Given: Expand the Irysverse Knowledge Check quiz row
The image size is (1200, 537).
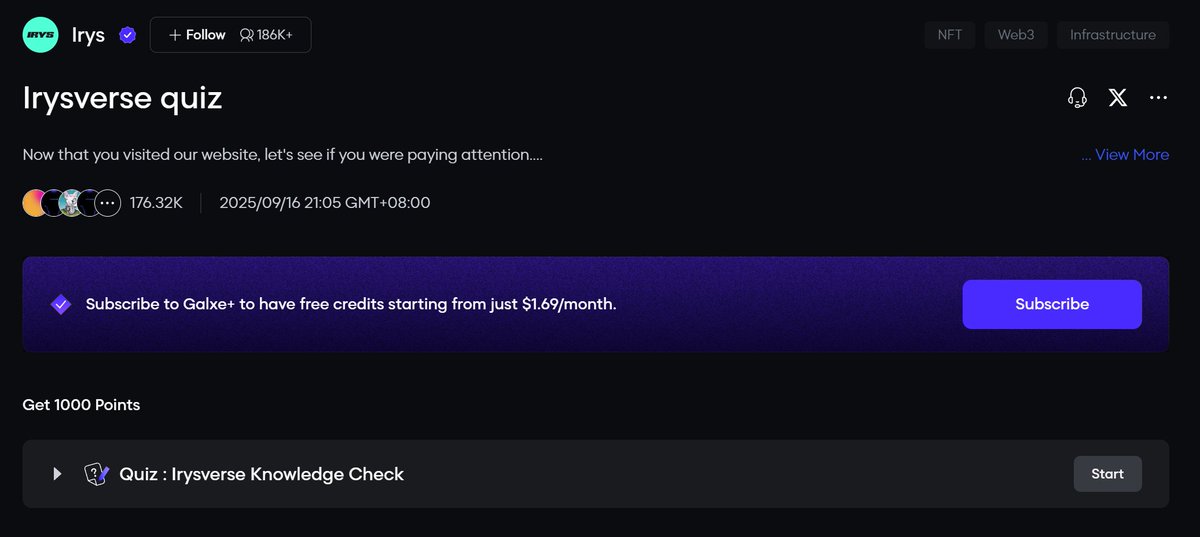Looking at the screenshot, I should coord(58,474).
